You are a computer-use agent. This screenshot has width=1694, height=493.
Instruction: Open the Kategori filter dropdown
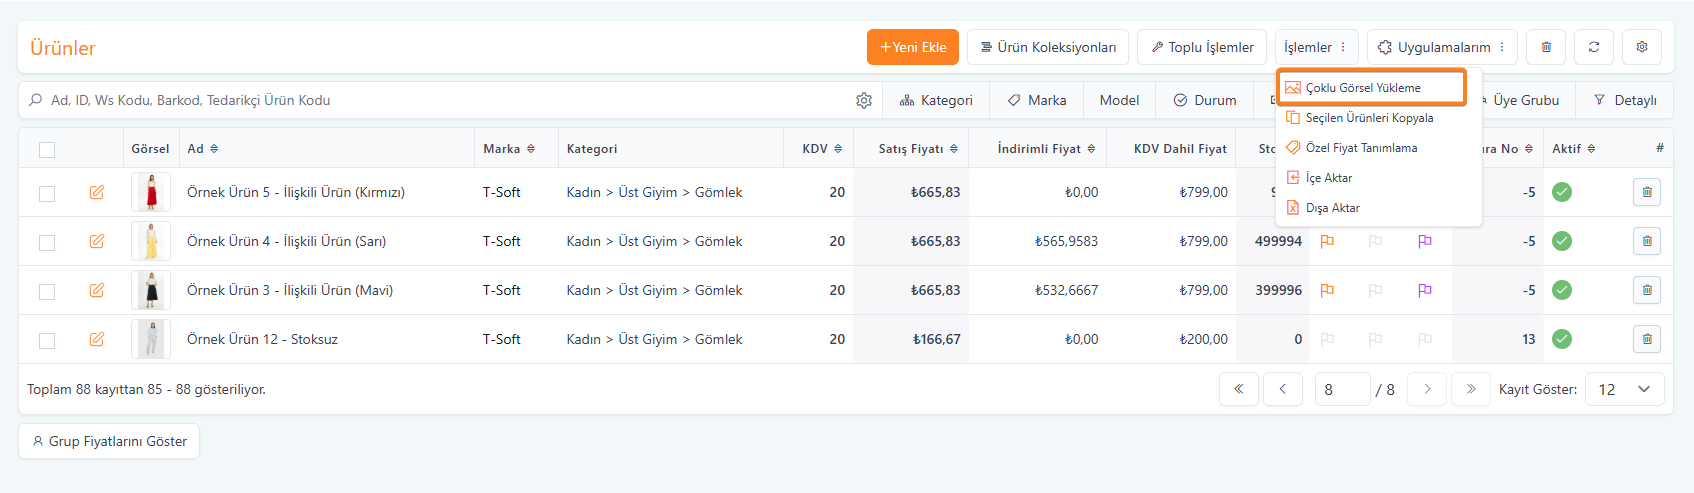[x=936, y=100]
